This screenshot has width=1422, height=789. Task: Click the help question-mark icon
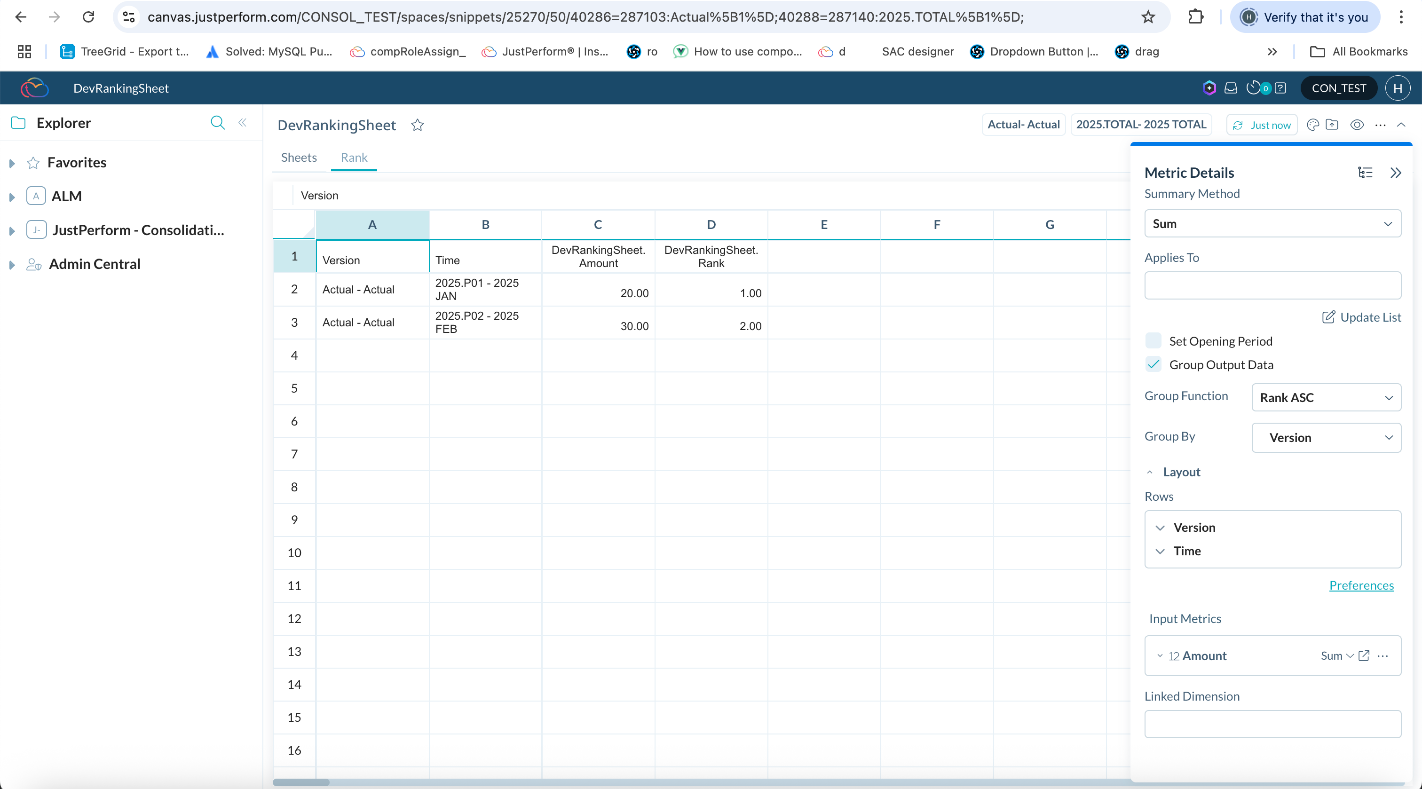point(1280,88)
